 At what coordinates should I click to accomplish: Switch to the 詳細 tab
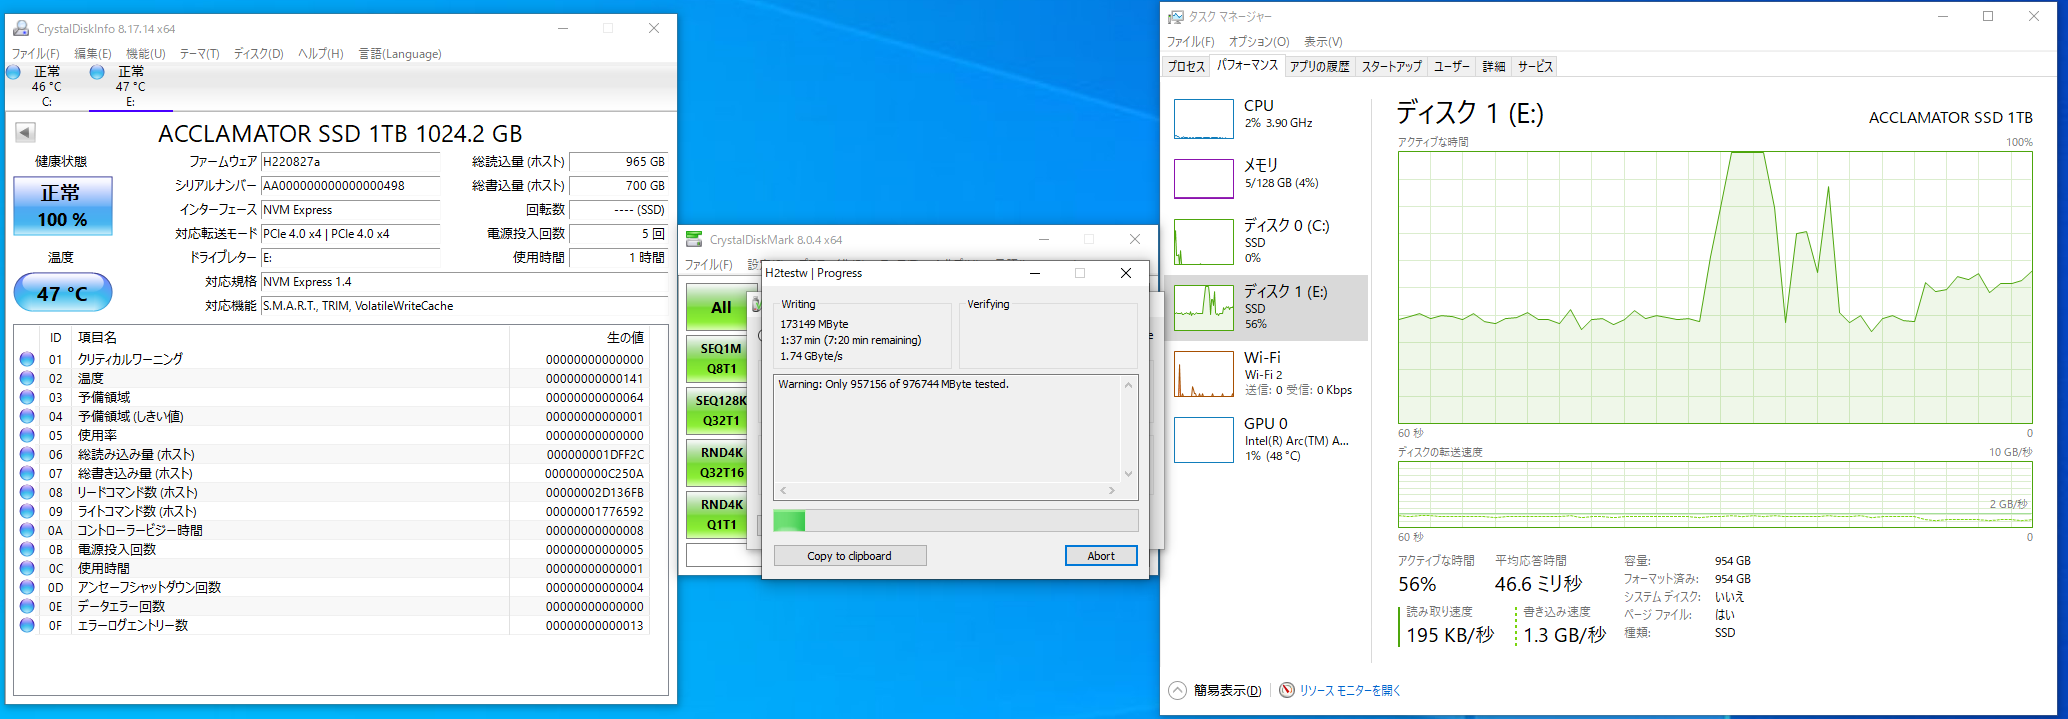pos(1494,66)
